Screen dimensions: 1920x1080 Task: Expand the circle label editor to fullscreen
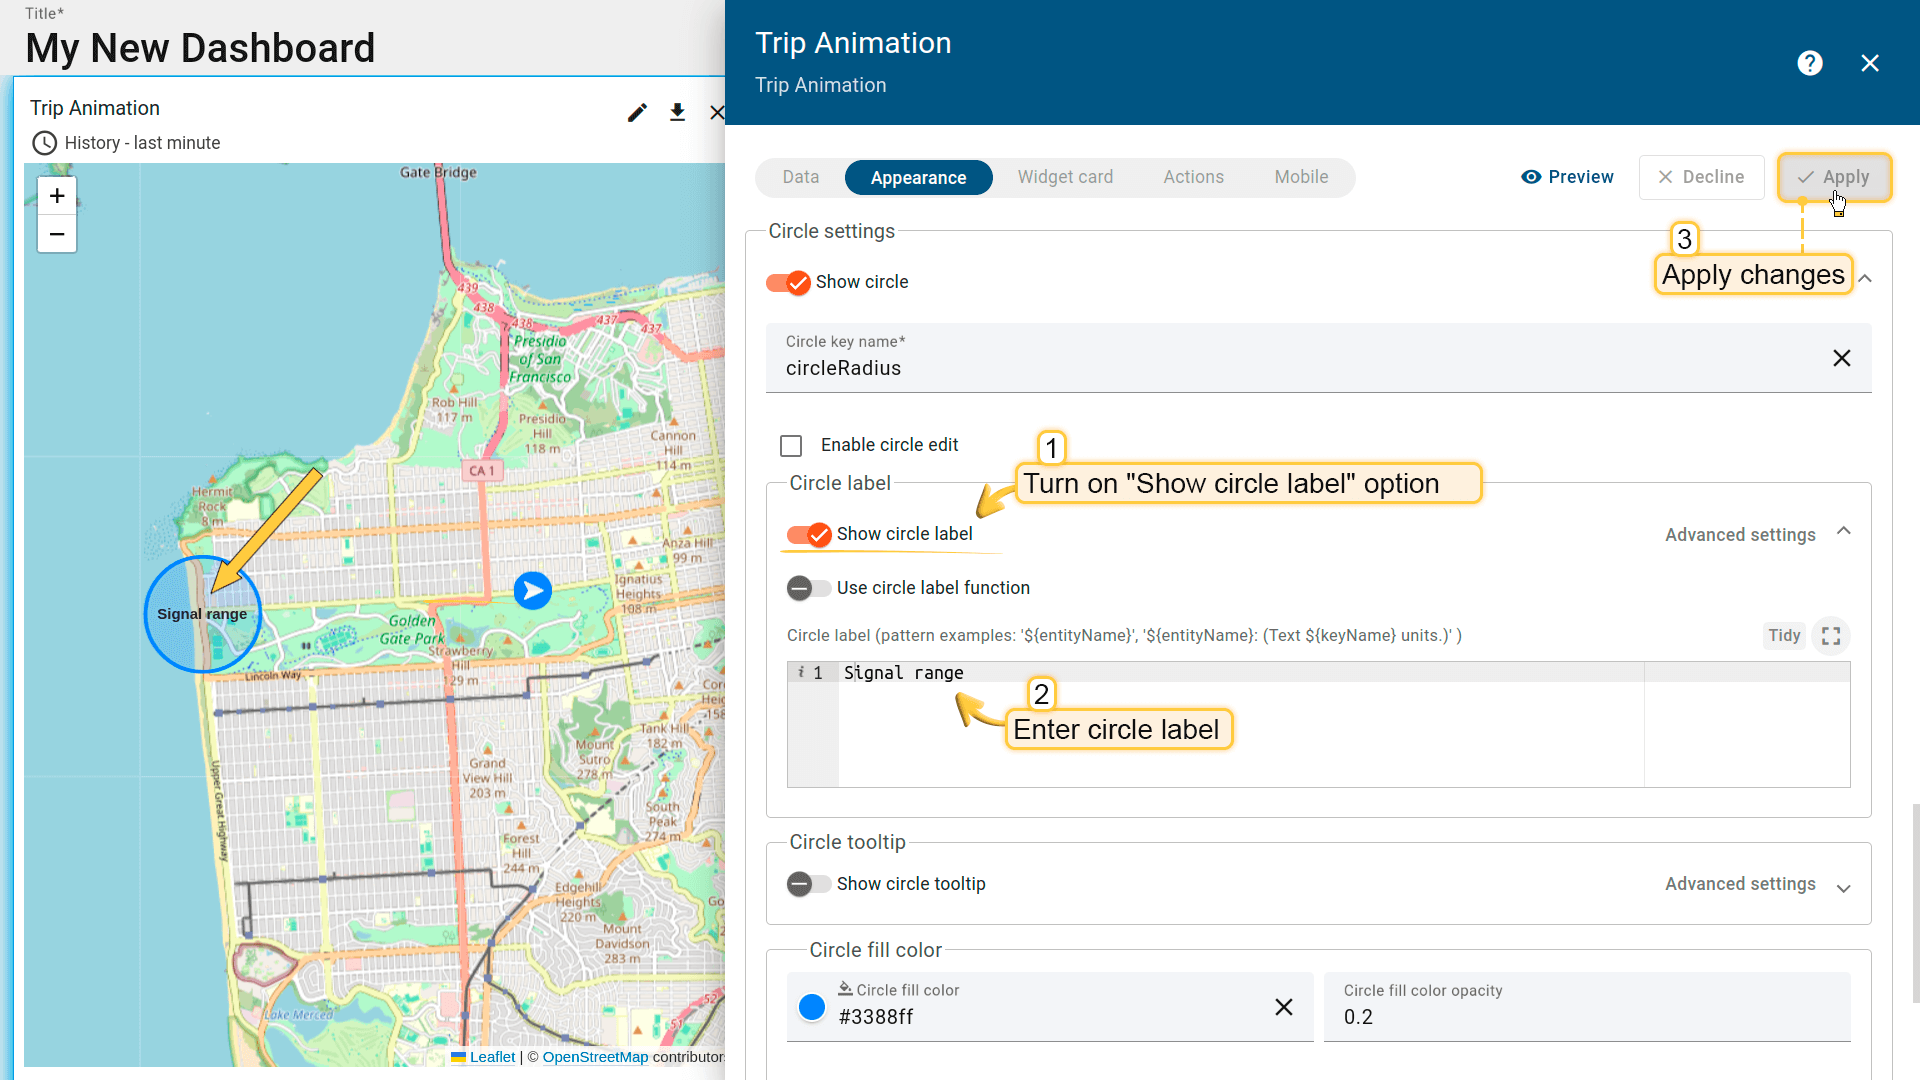[x=1831, y=636]
